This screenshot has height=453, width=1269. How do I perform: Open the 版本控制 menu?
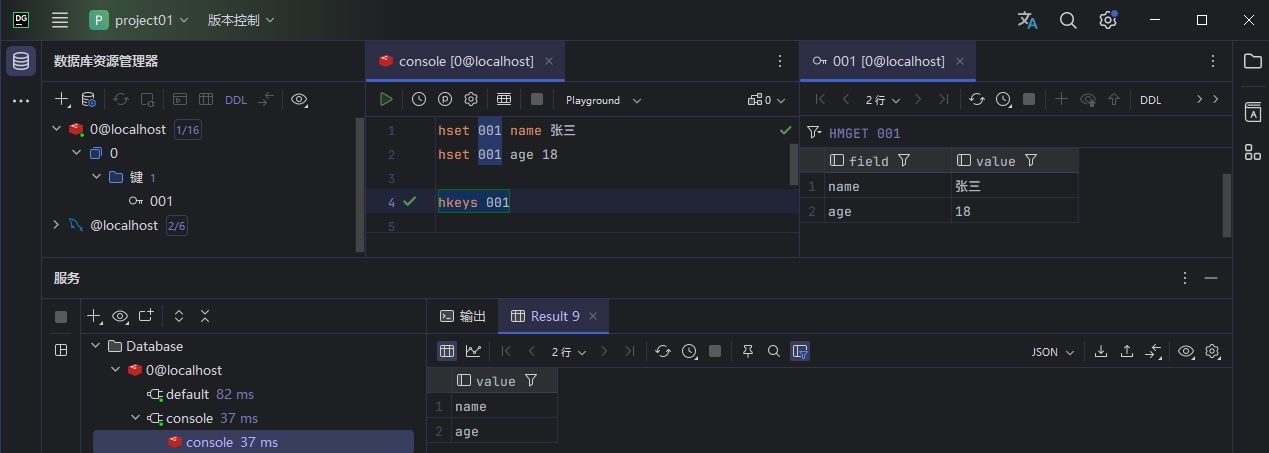(x=240, y=20)
